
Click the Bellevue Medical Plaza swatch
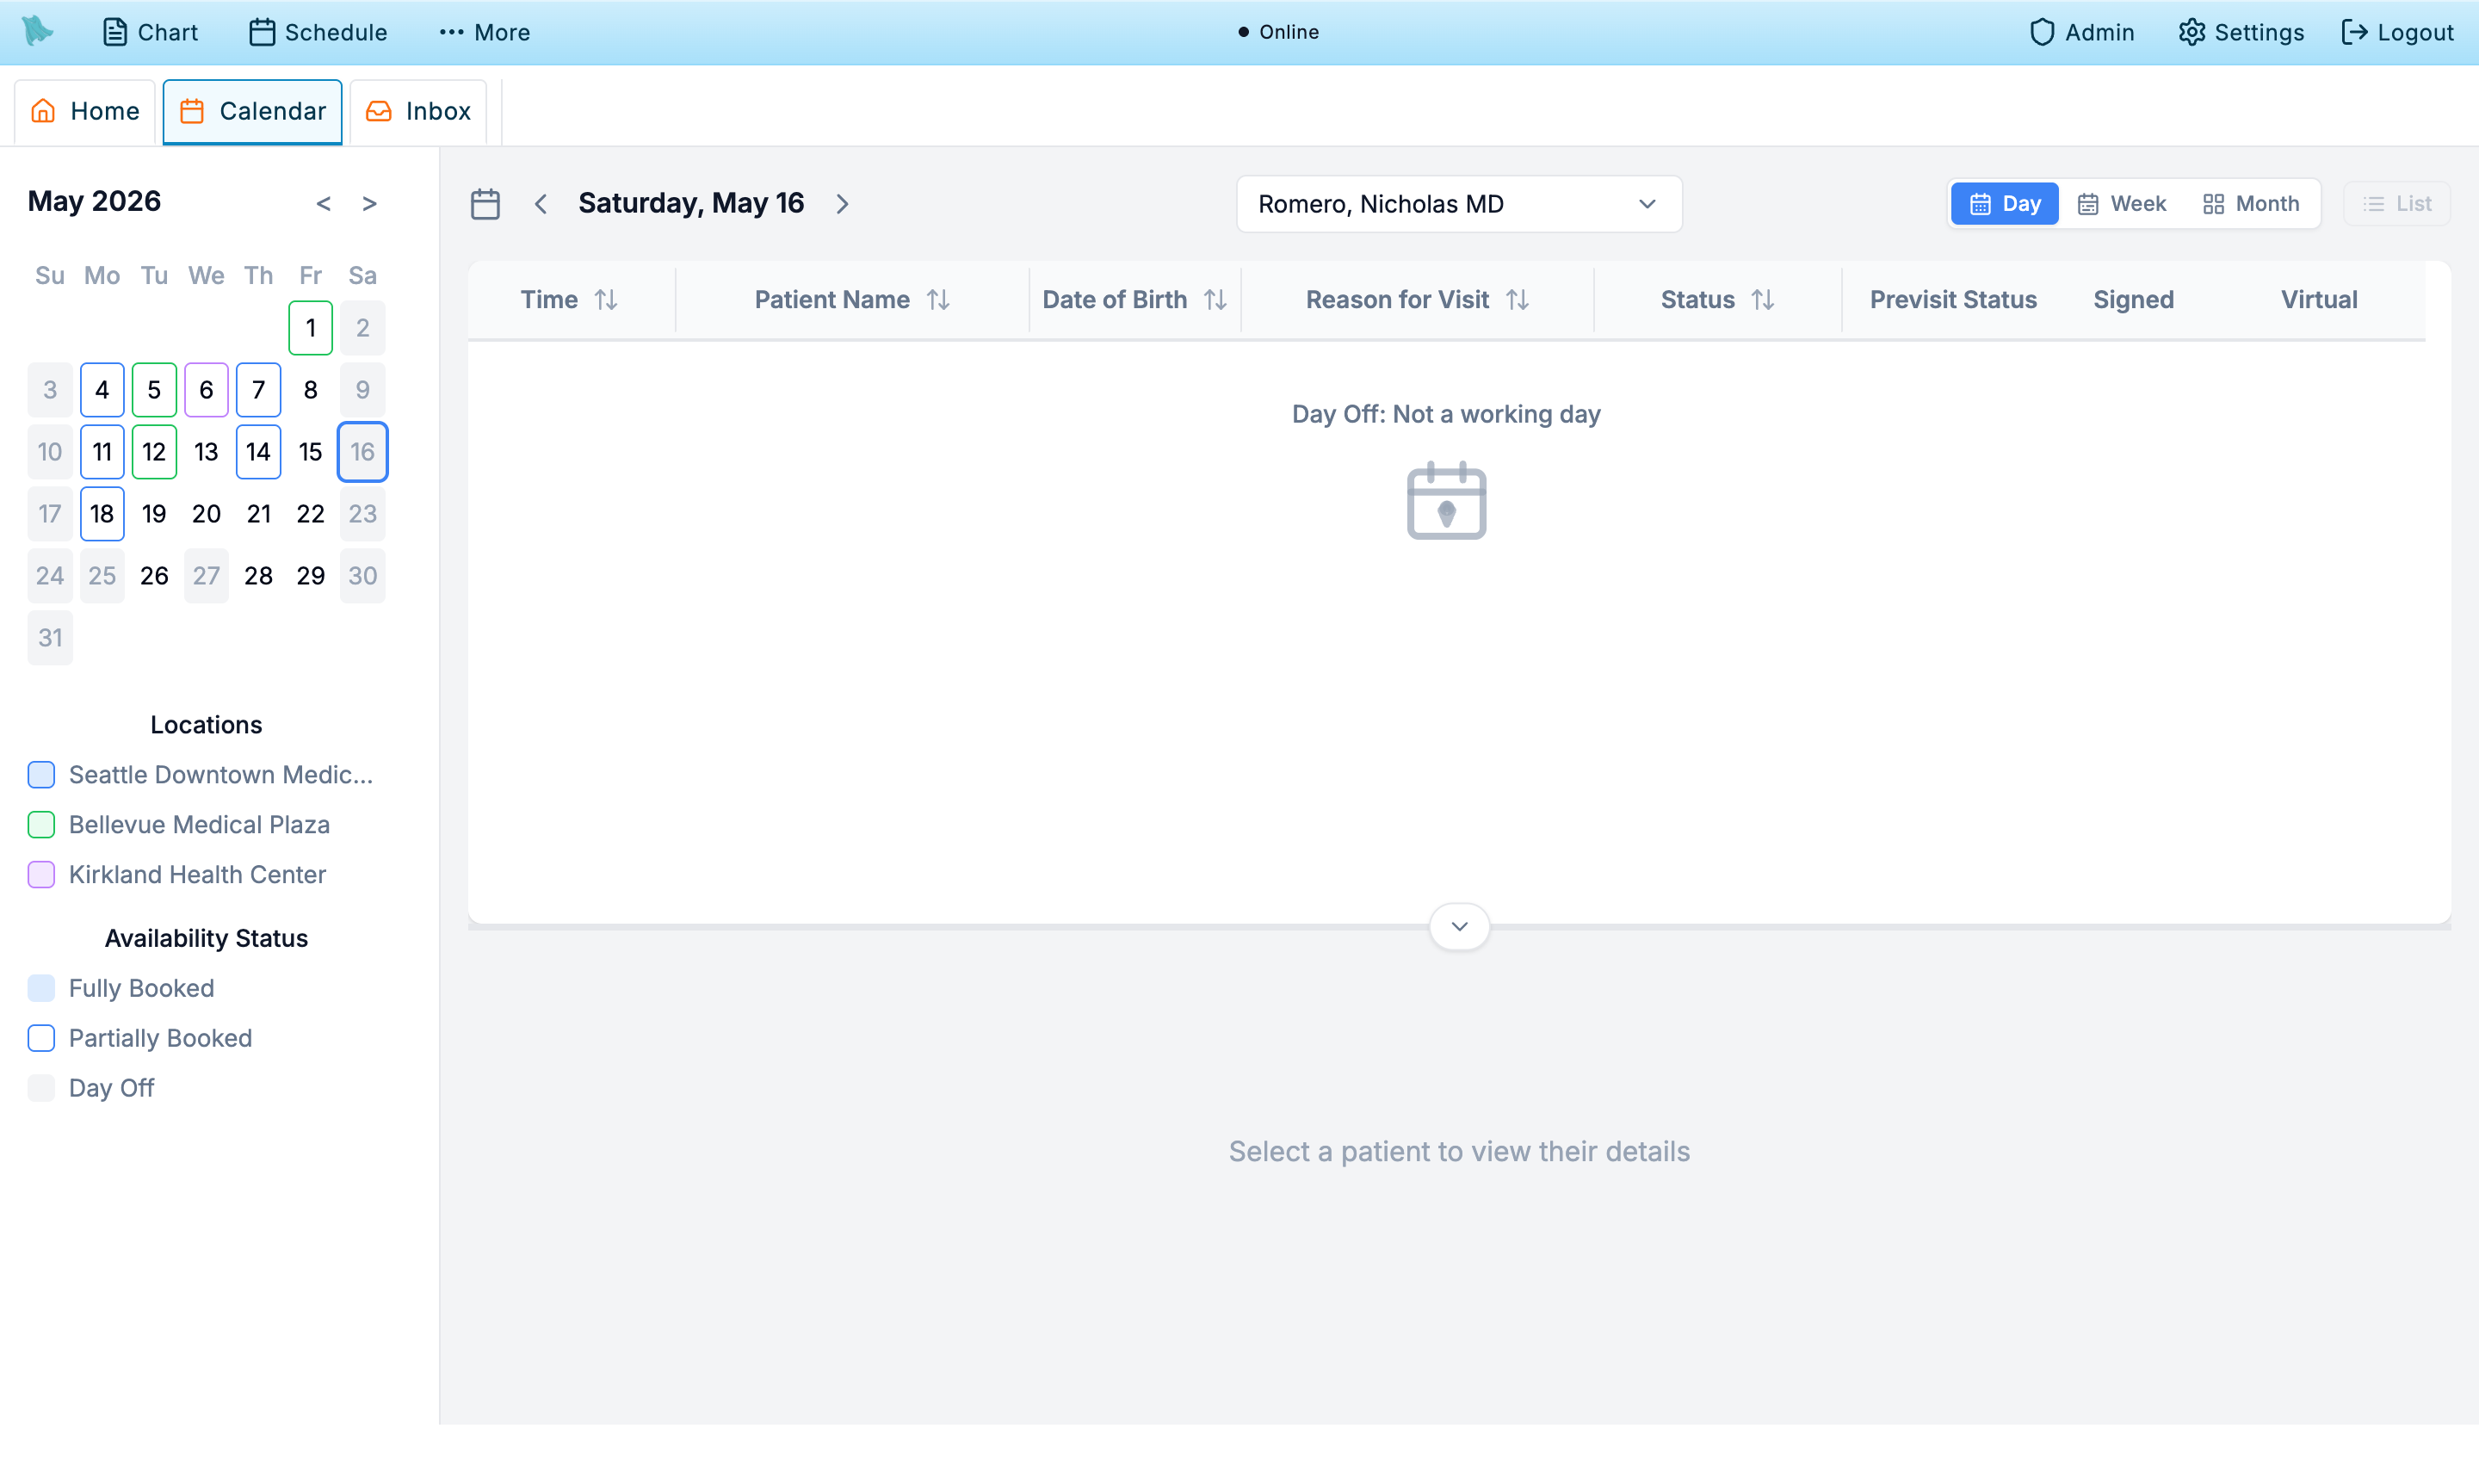(x=41, y=825)
